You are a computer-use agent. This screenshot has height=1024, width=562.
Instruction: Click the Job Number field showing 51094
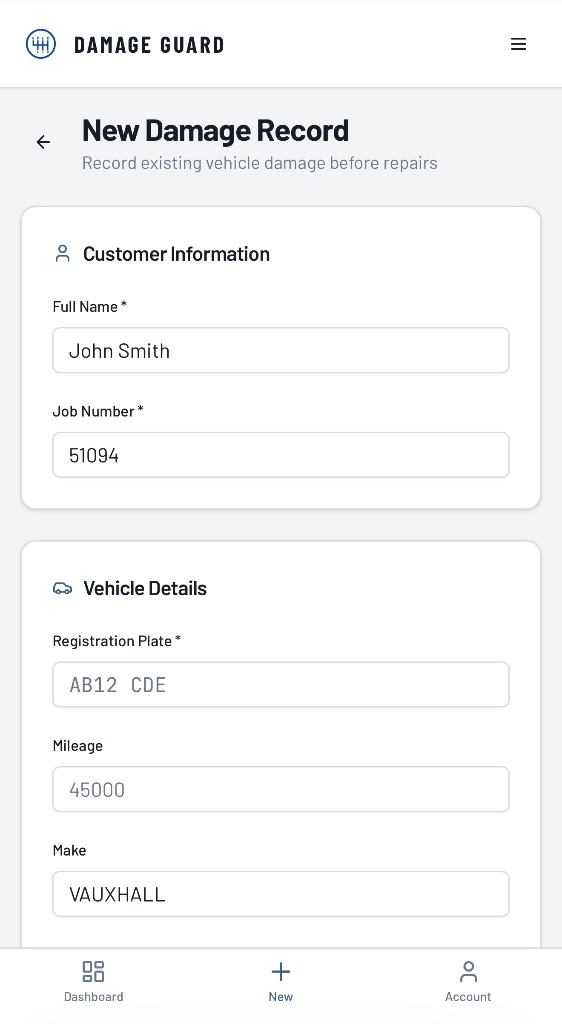pos(281,455)
